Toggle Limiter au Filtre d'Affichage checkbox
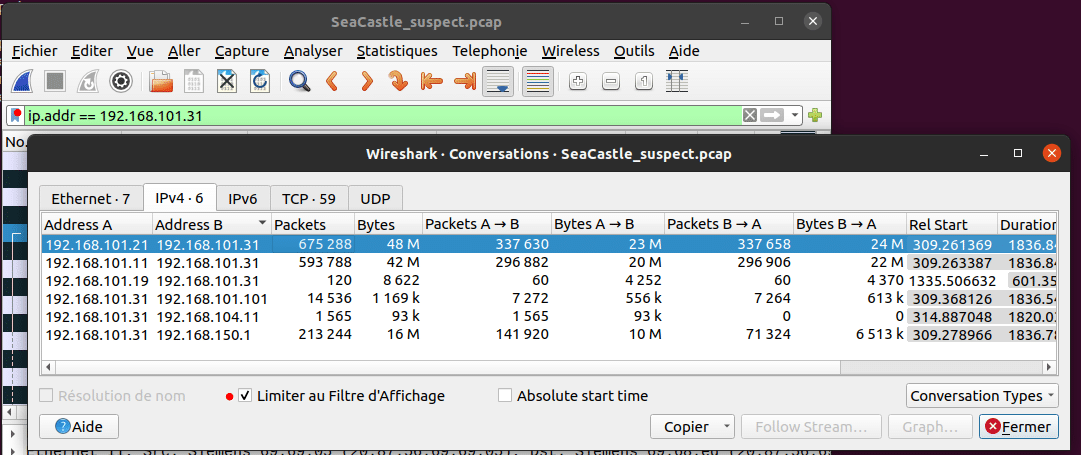The height and width of the screenshot is (455, 1081). tap(244, 396)
